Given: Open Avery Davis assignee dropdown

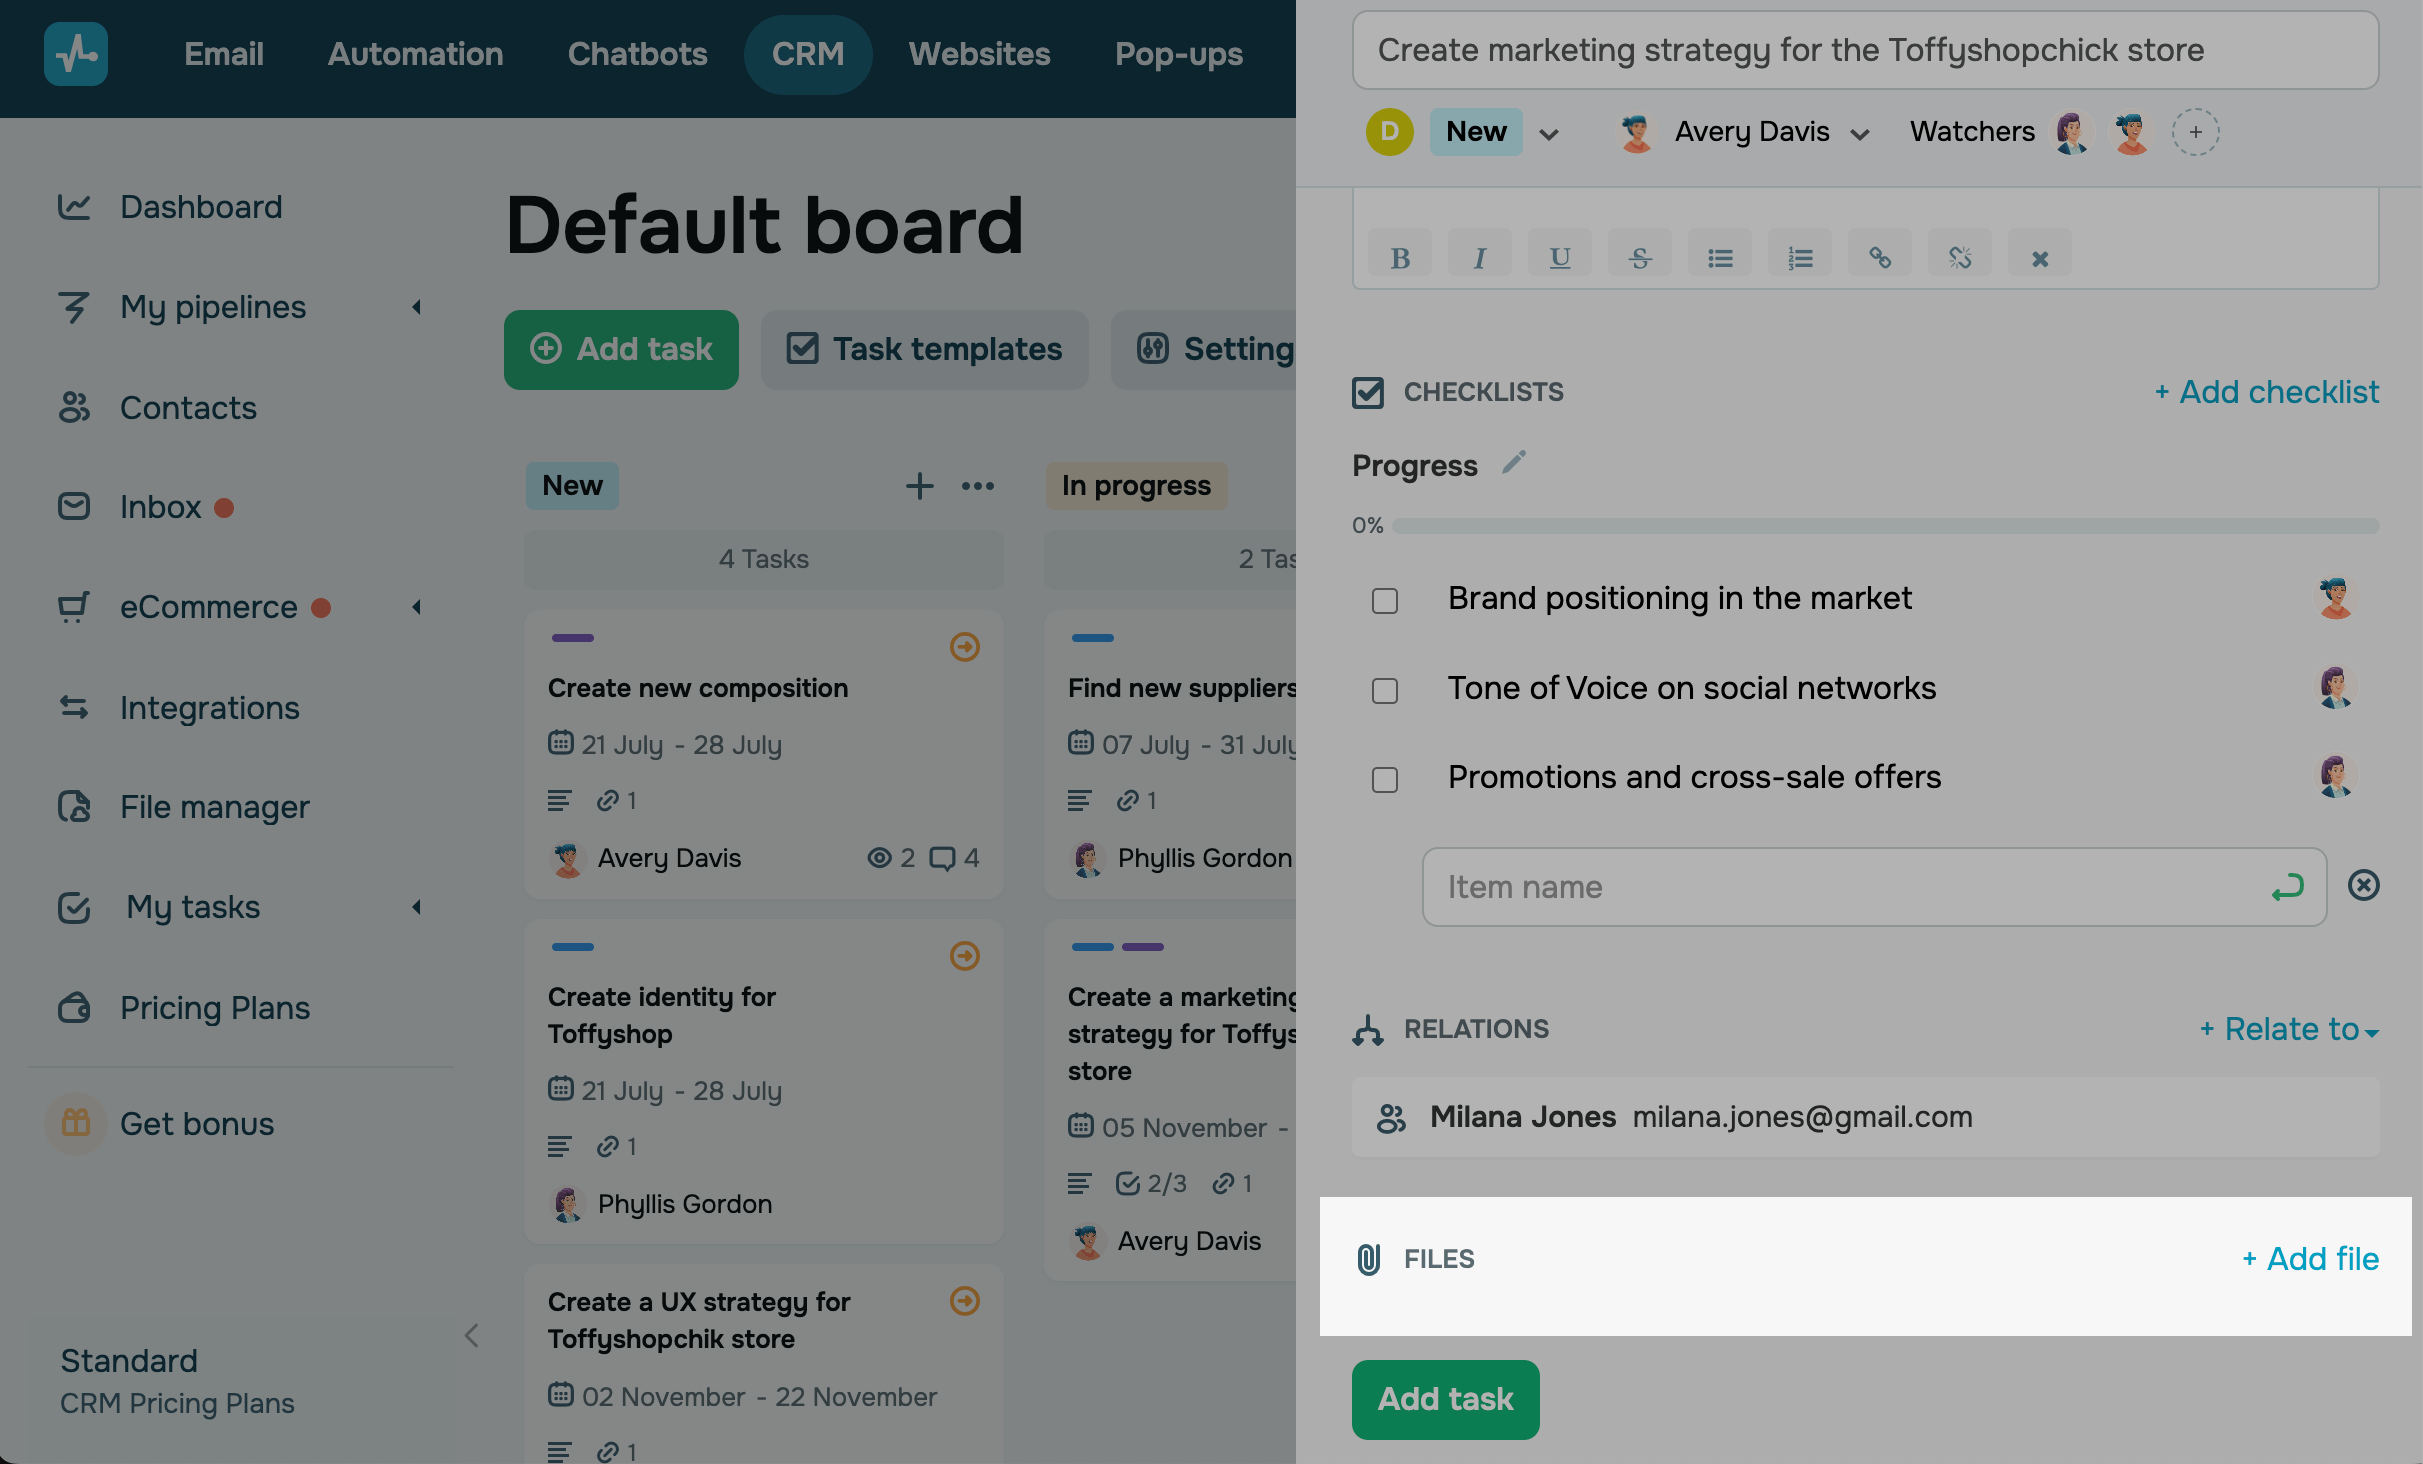Looking at the screenshot, I should coord(1859,134).
